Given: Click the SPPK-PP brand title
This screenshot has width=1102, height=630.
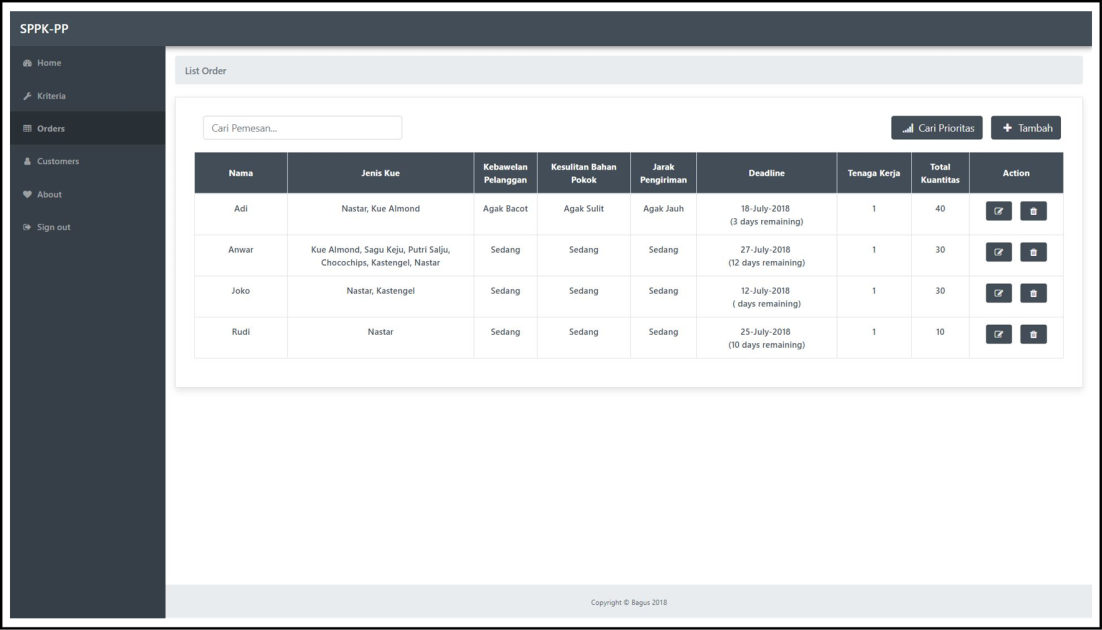Looking at the screenshot, I should pos(44,27).
